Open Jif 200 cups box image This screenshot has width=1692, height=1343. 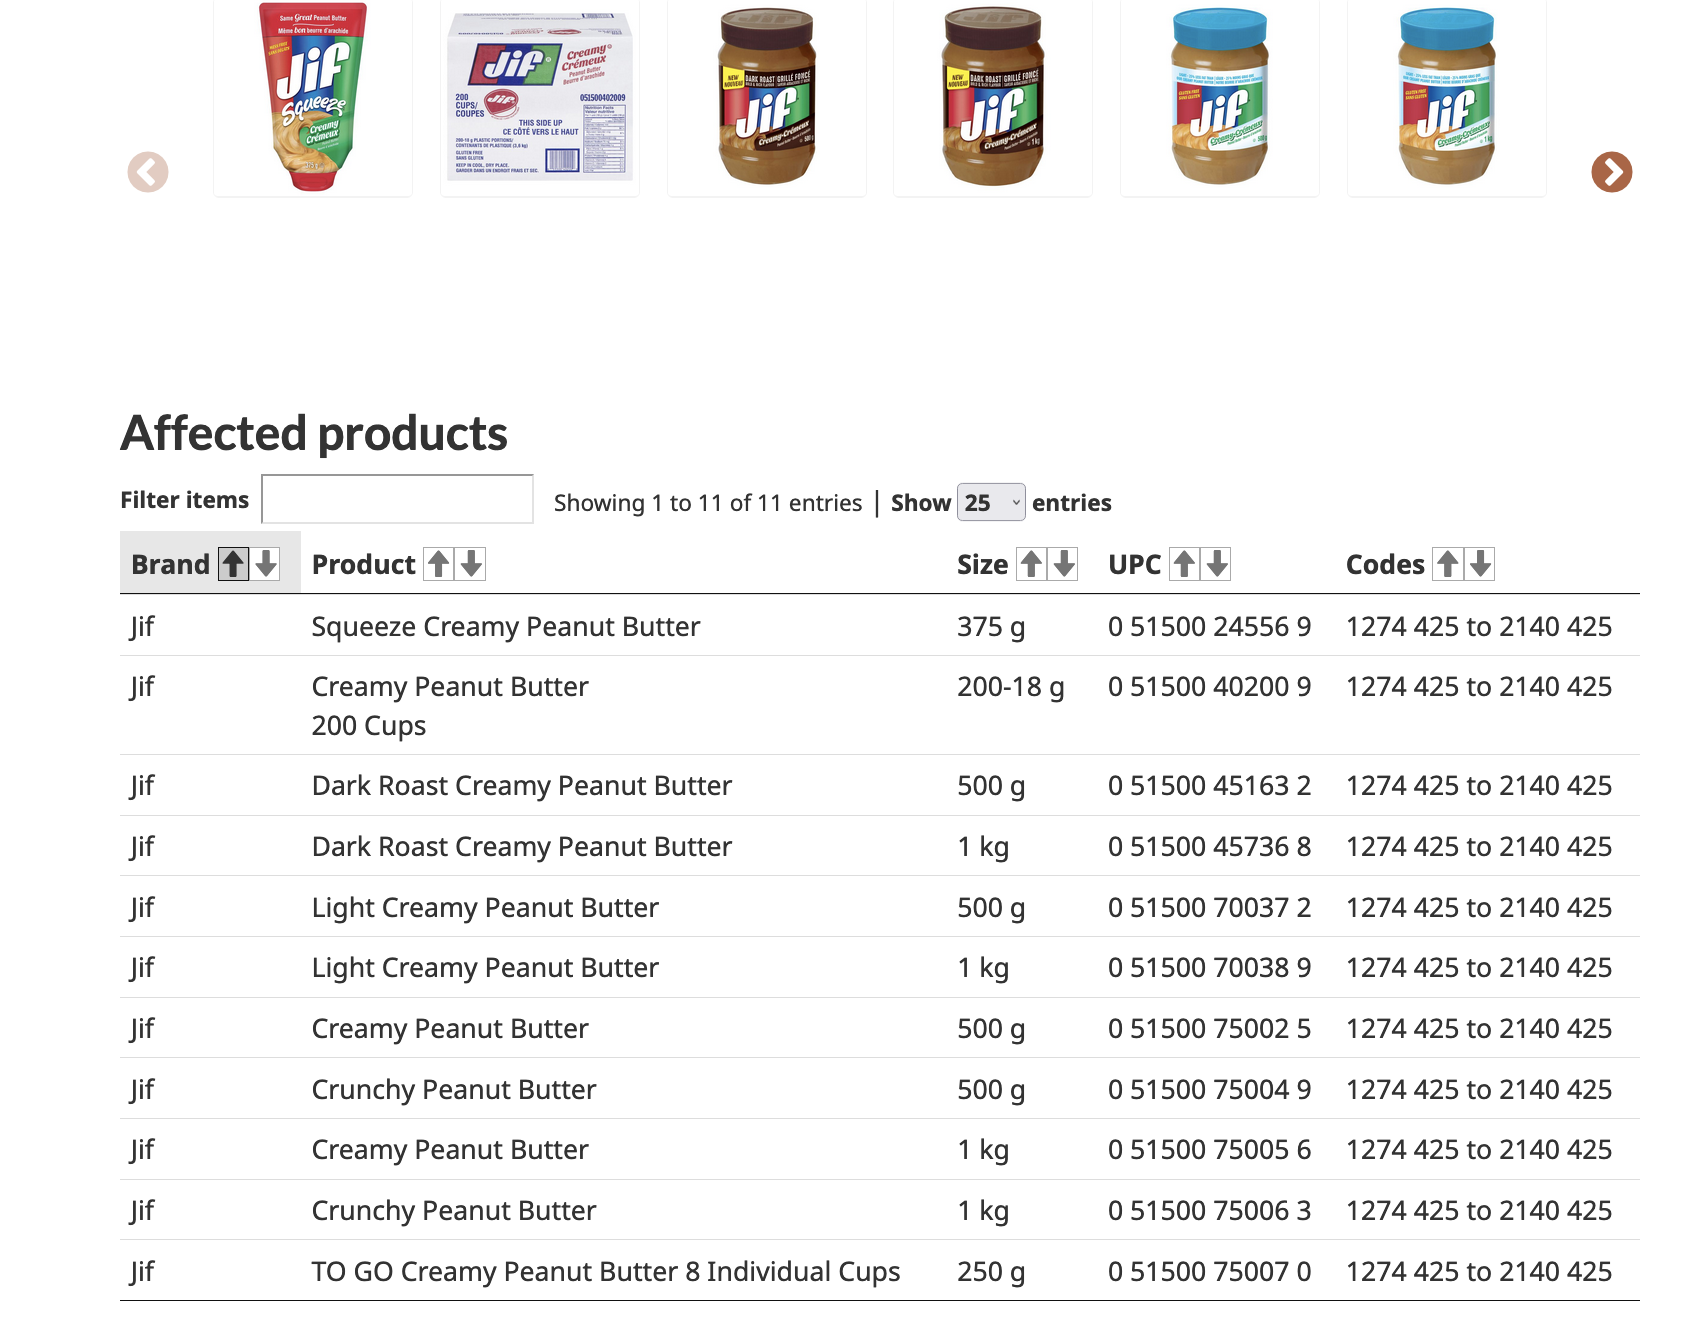540,97
